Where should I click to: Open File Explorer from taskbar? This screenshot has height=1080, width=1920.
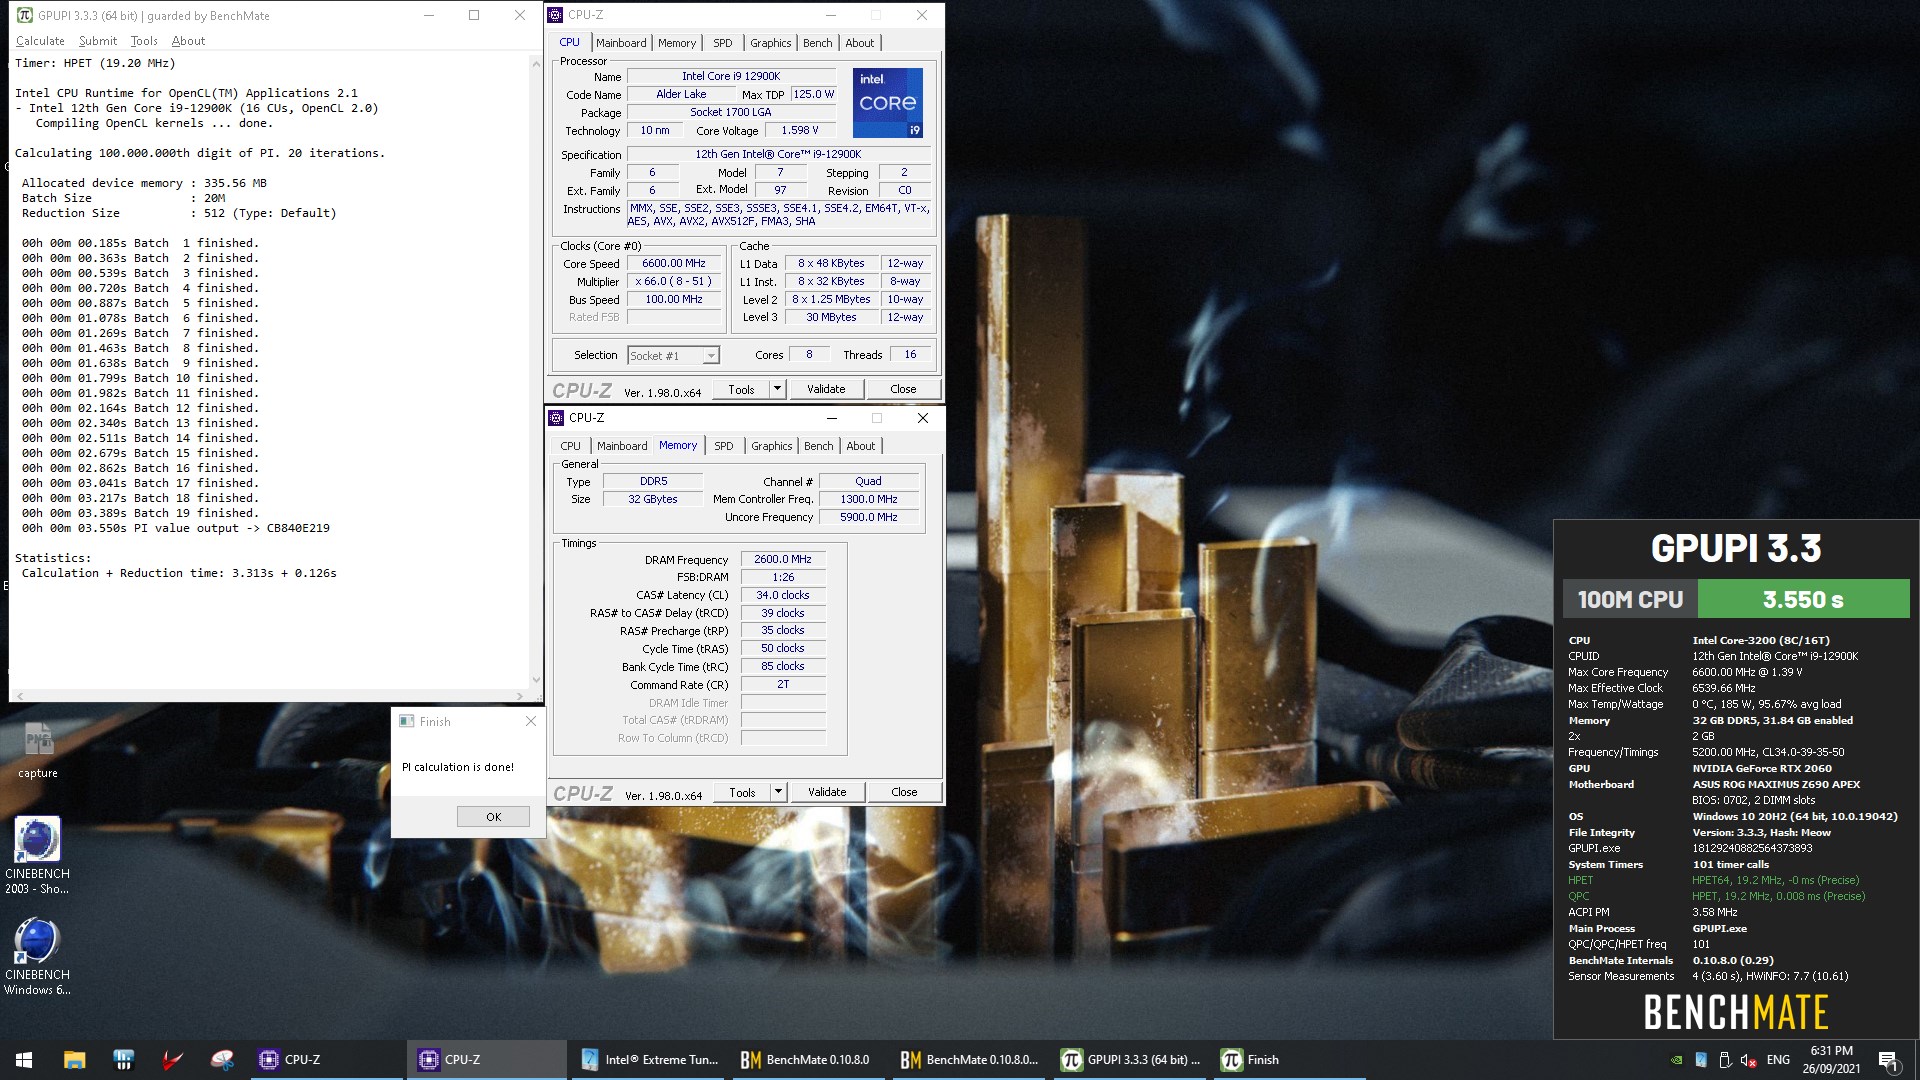coord(74,1060)
